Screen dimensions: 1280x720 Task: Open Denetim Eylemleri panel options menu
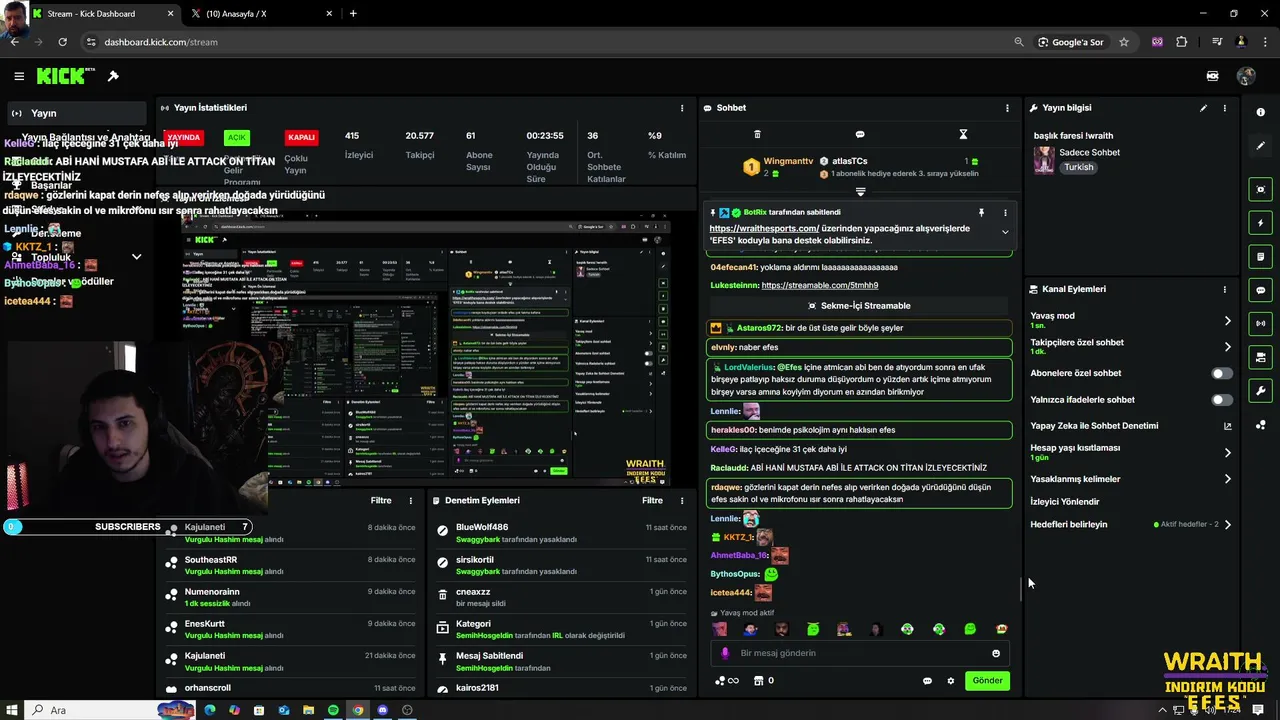pos(682,500)
